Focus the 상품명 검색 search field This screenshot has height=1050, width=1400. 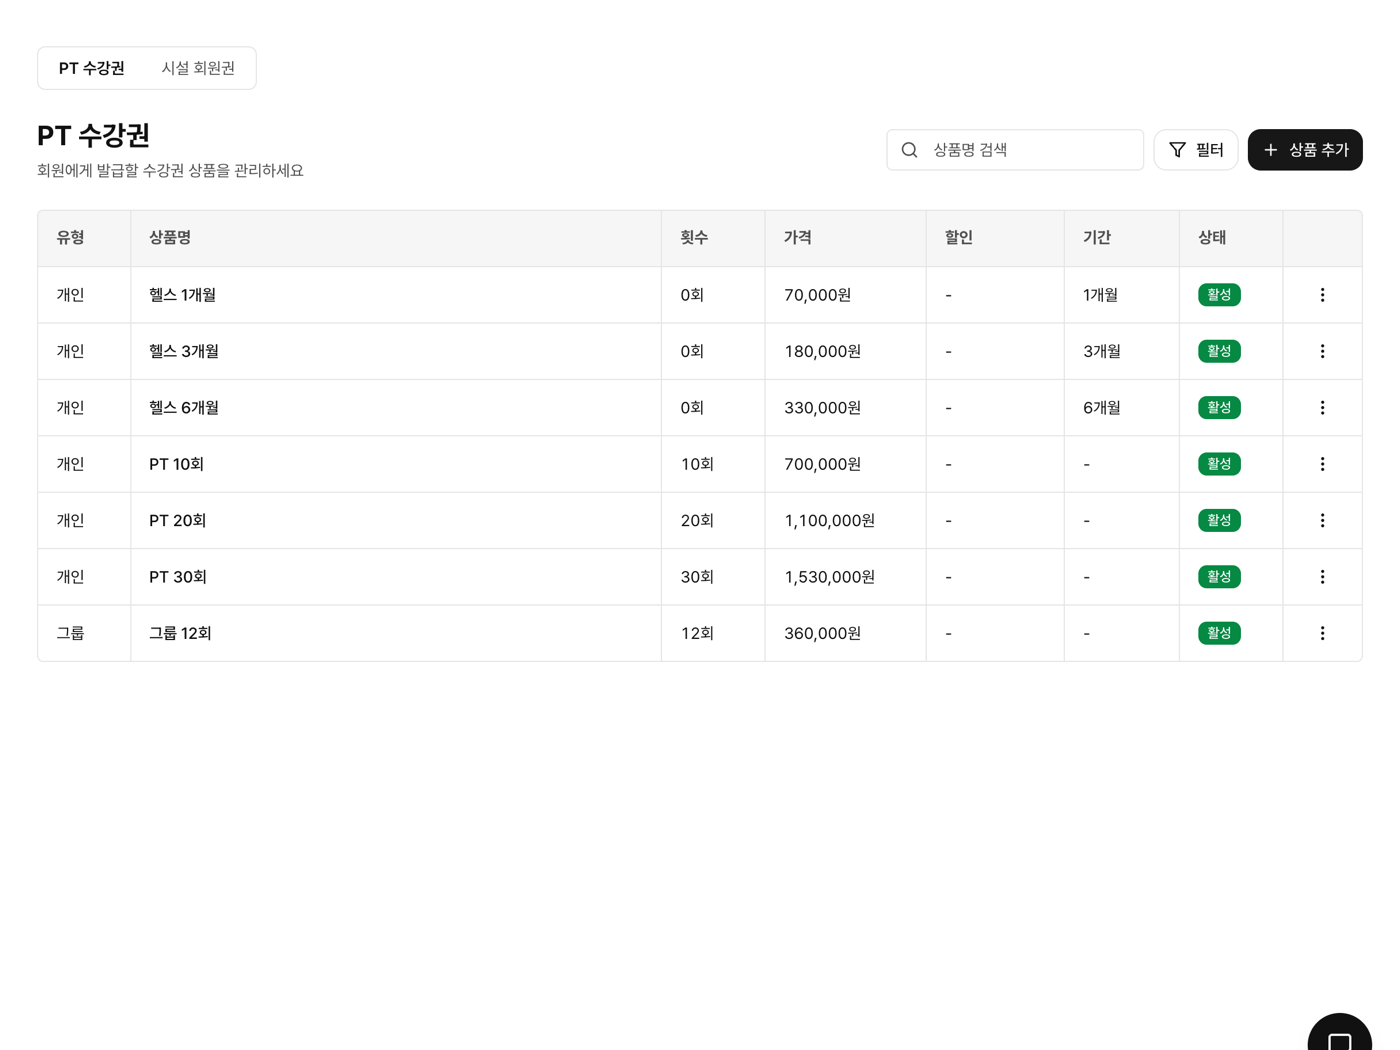click(1015, 150)
